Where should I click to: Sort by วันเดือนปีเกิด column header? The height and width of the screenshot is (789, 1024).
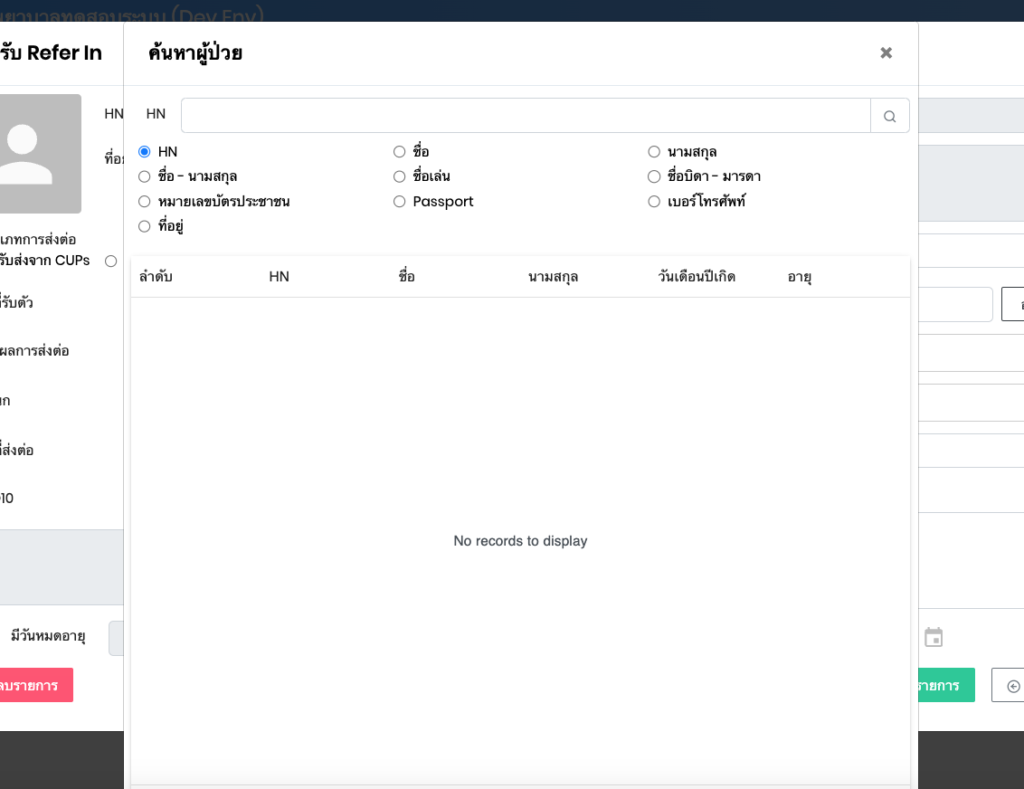[696, 277]
